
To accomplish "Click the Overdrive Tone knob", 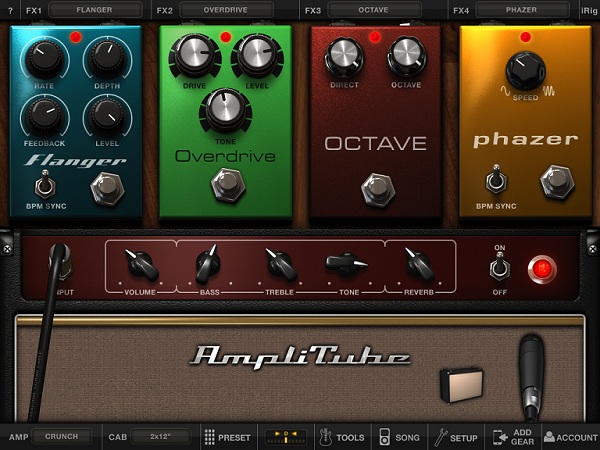I will tap(225, 110).
